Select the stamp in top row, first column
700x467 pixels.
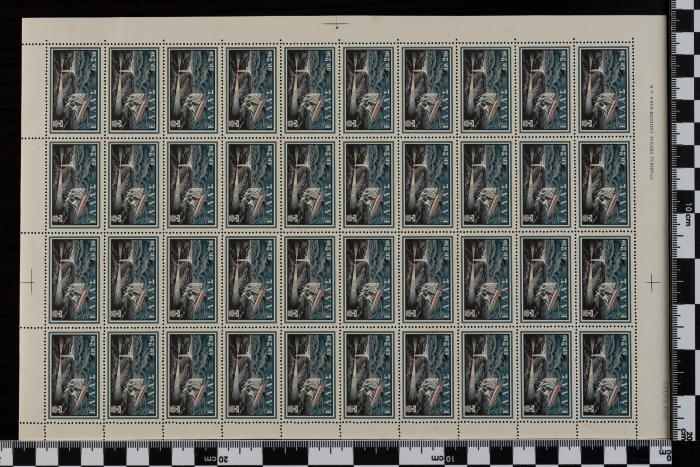pos(75,90)
